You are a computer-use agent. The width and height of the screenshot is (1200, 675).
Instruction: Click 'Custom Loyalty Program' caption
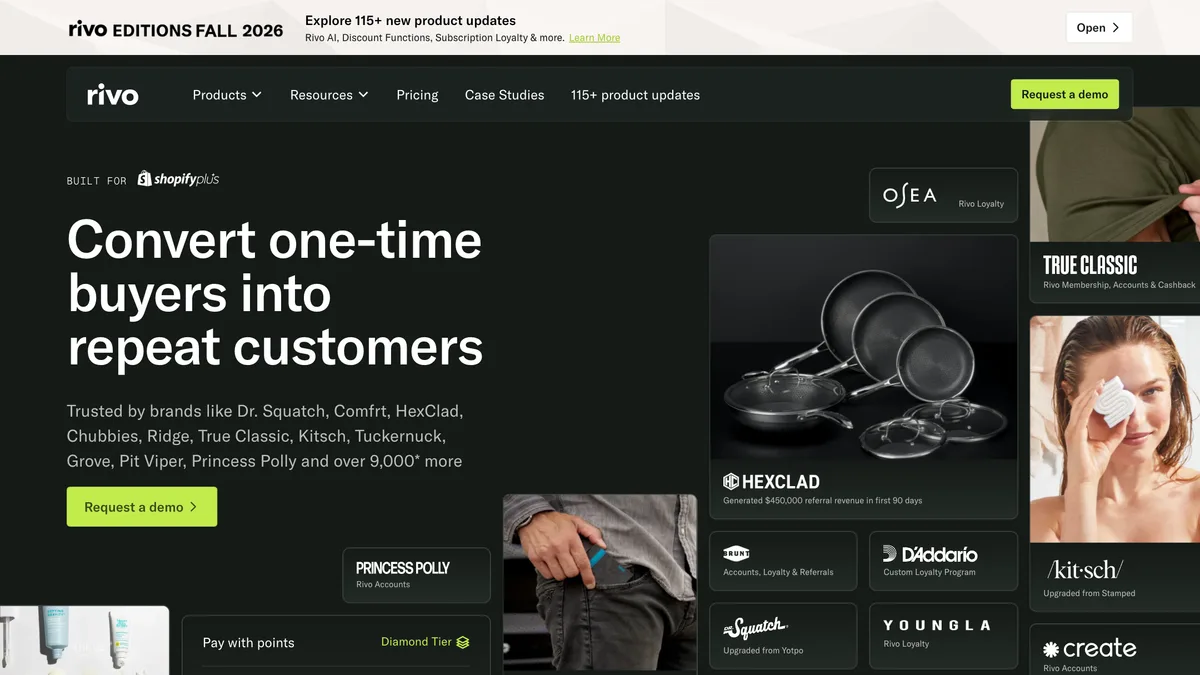click(929, 572)
